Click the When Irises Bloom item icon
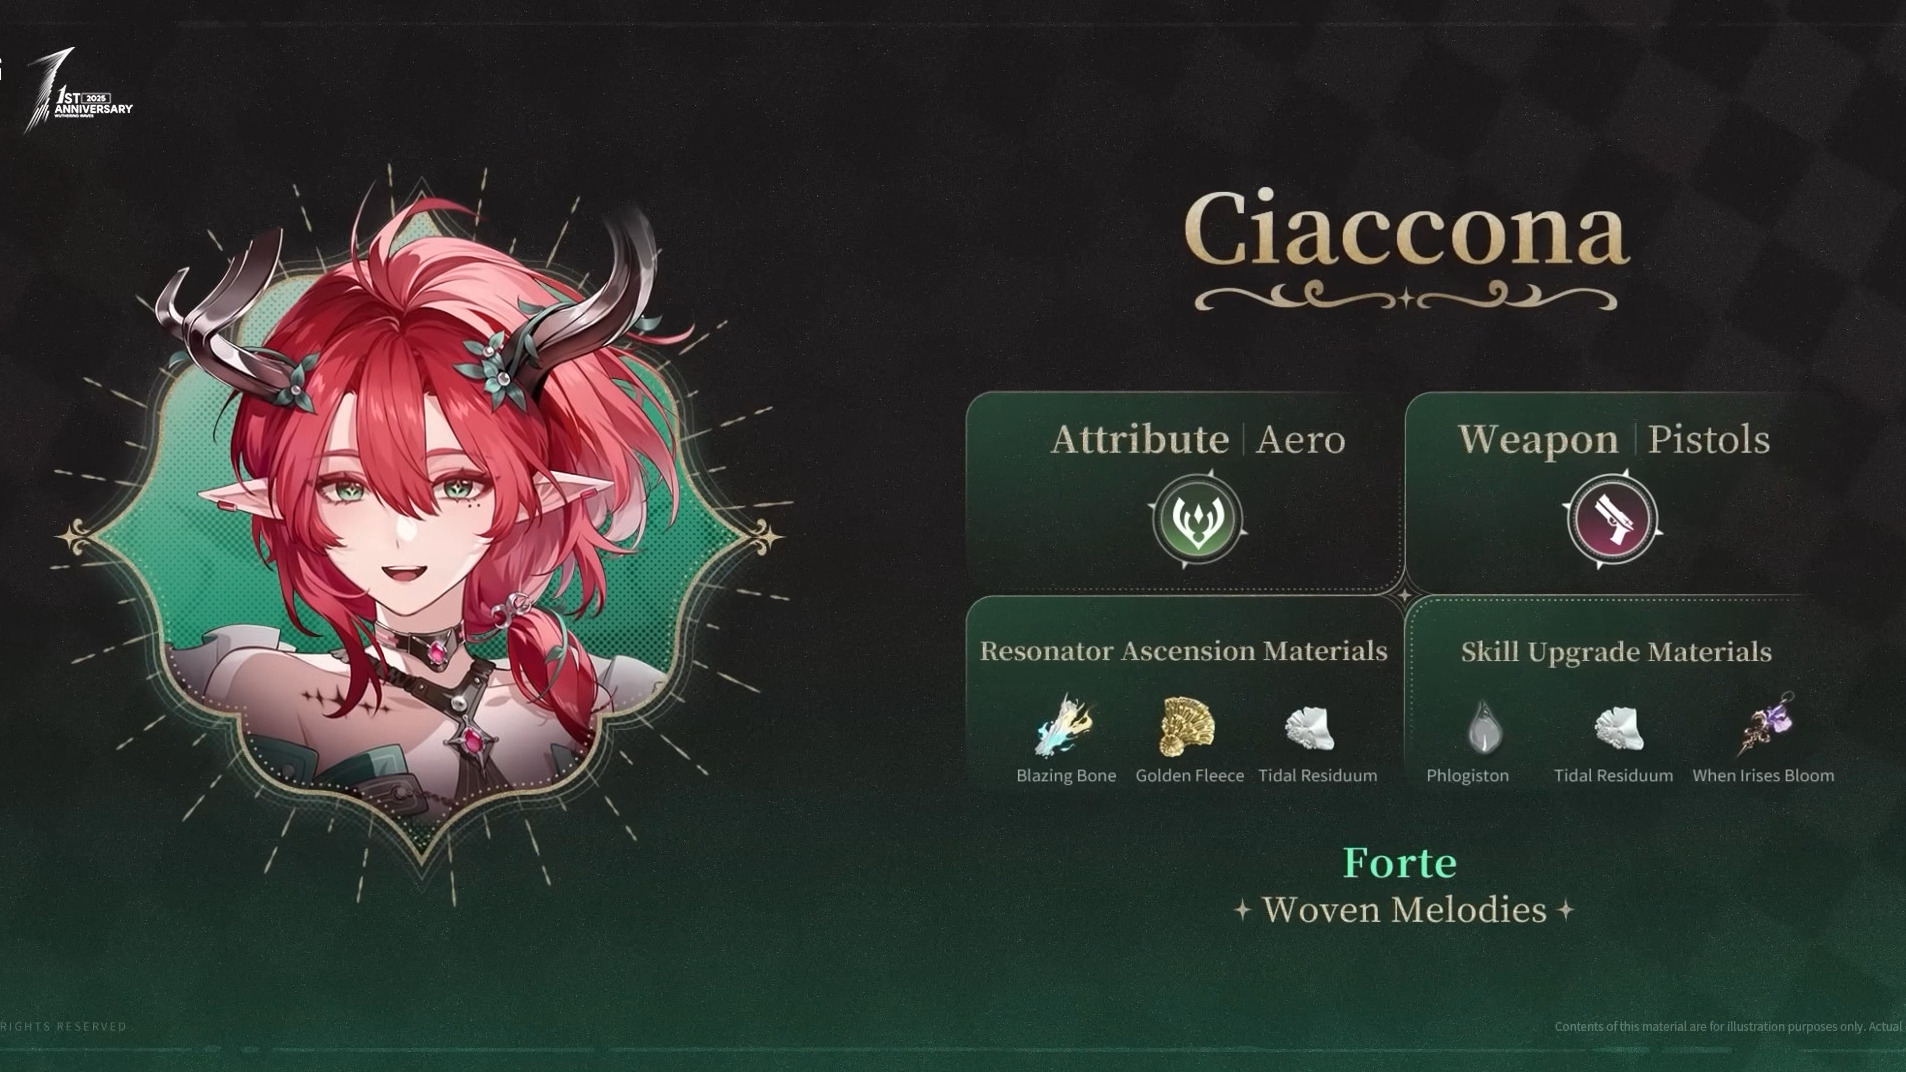The height and width of the screenshot is (1072, 1906). (1768, 724)
